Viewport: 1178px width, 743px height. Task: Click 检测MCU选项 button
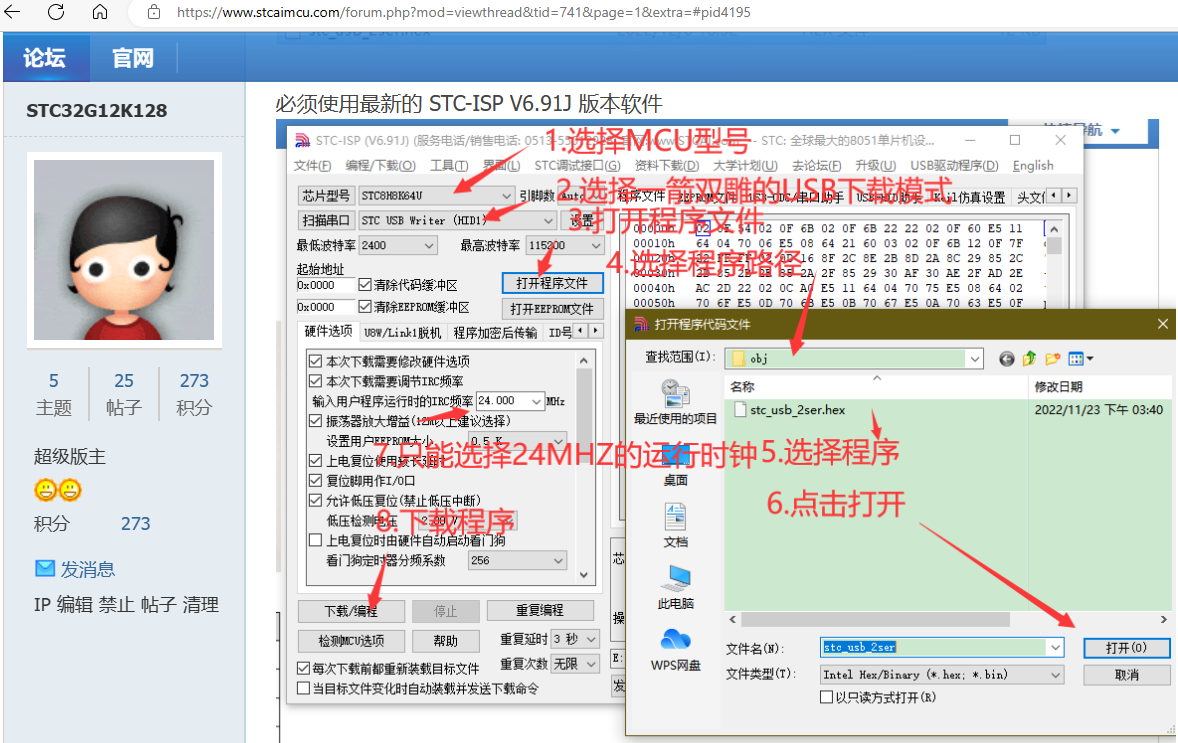coord(351,641)
